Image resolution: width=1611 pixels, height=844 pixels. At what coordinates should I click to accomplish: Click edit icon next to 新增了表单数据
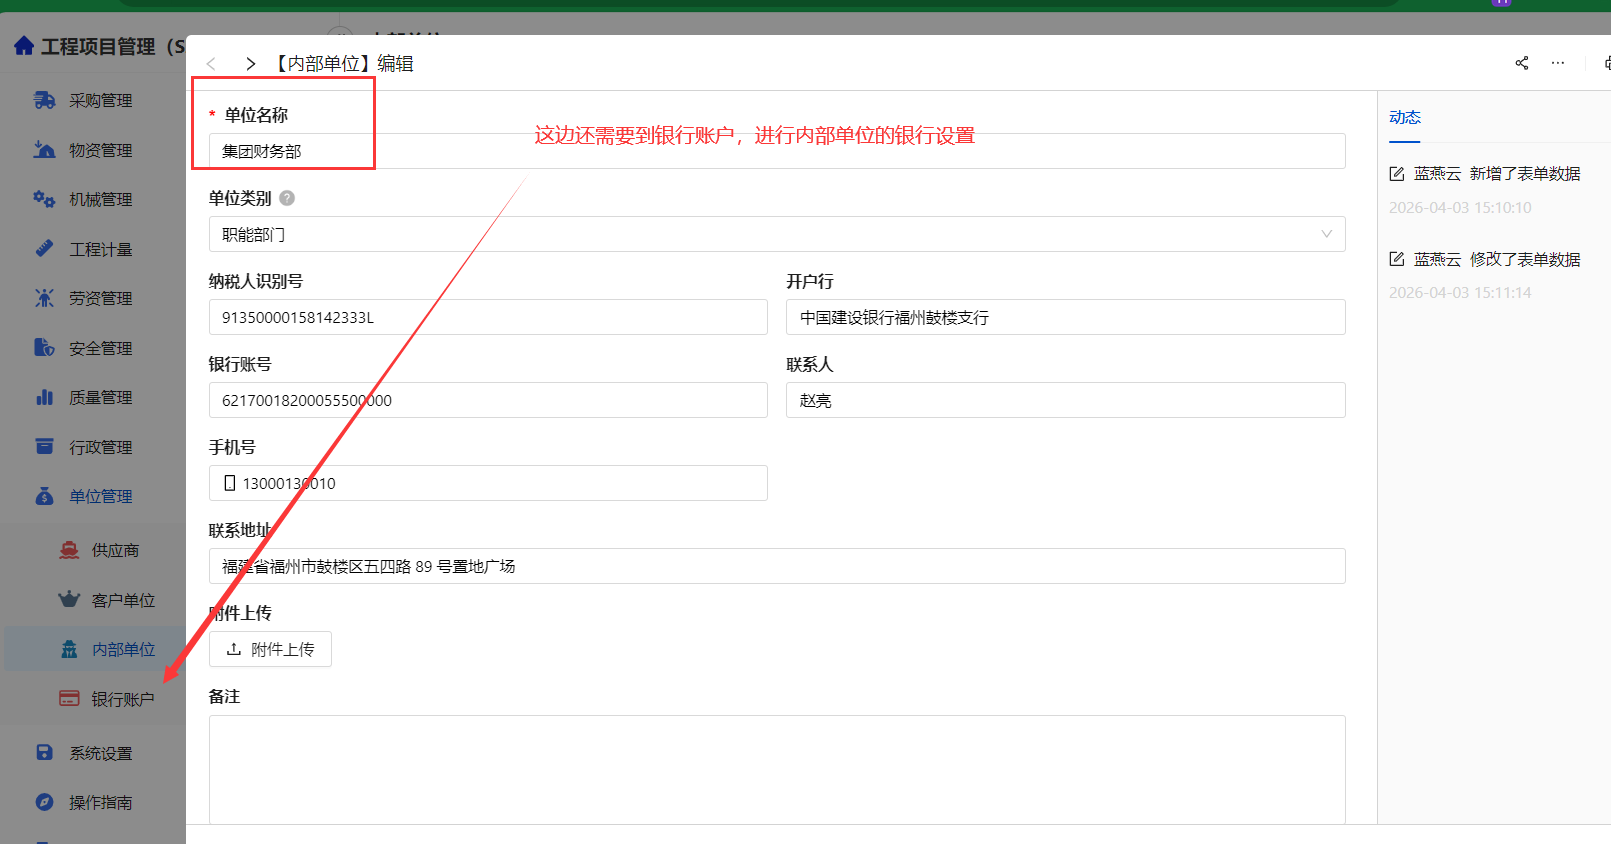(x=1397, y=174)
